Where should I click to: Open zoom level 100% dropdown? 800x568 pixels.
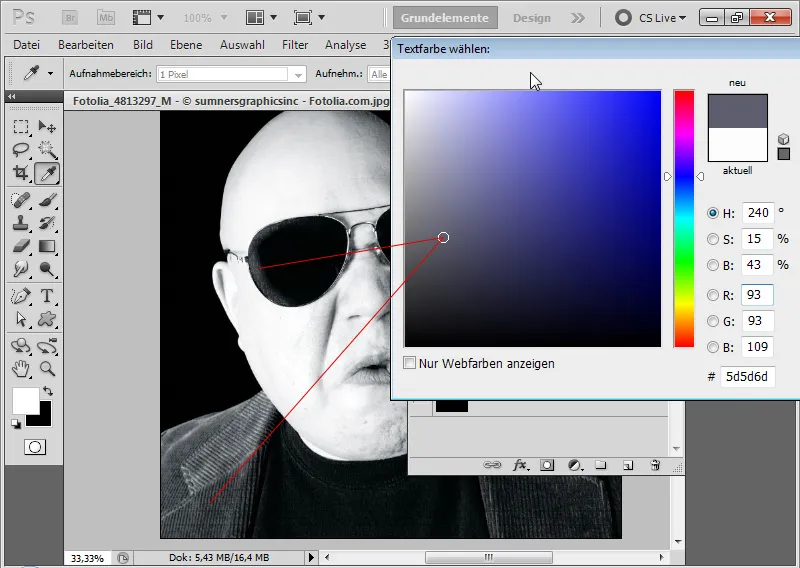click(223, 18)
